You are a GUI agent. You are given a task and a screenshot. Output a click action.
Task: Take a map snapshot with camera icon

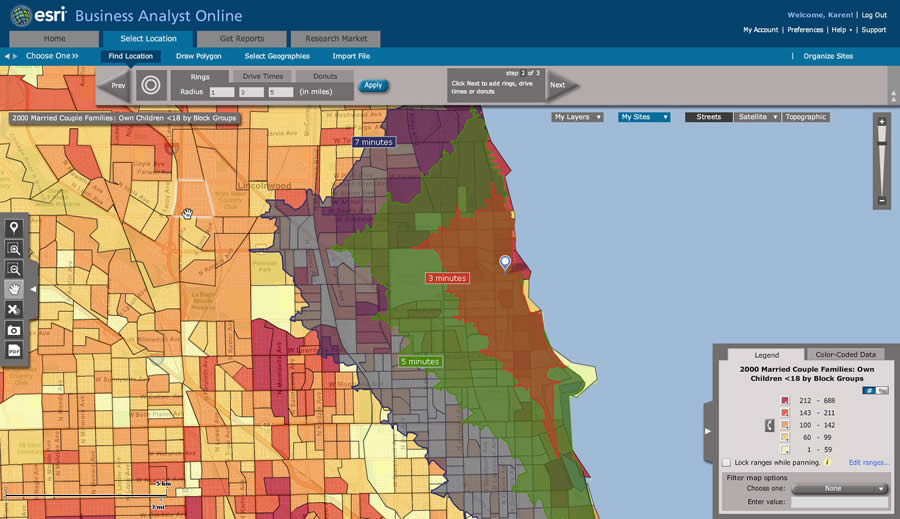coord(14,330)
